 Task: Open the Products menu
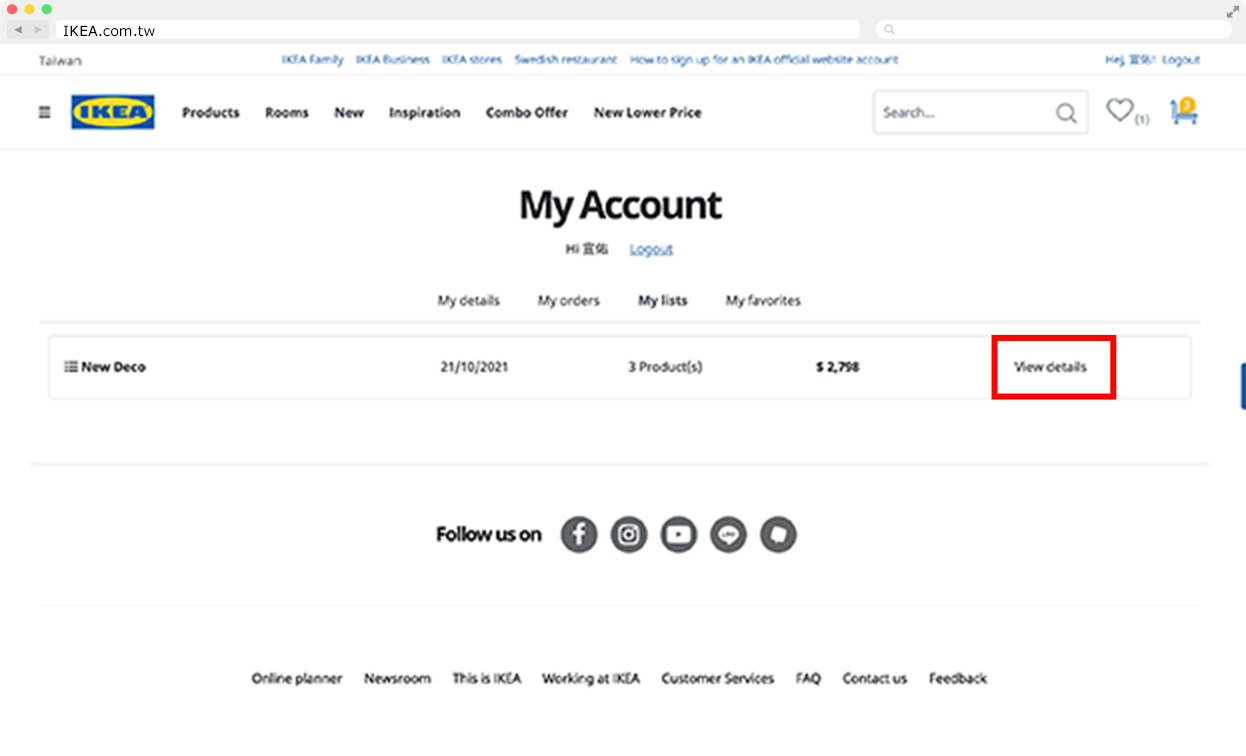211,113
